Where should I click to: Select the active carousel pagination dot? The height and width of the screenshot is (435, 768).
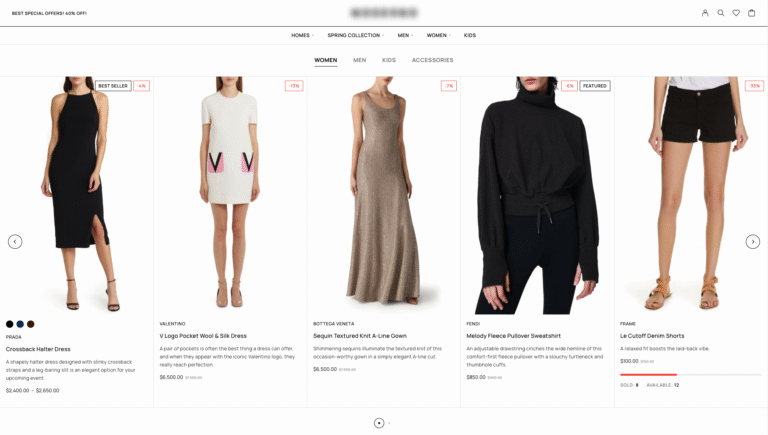379,423
